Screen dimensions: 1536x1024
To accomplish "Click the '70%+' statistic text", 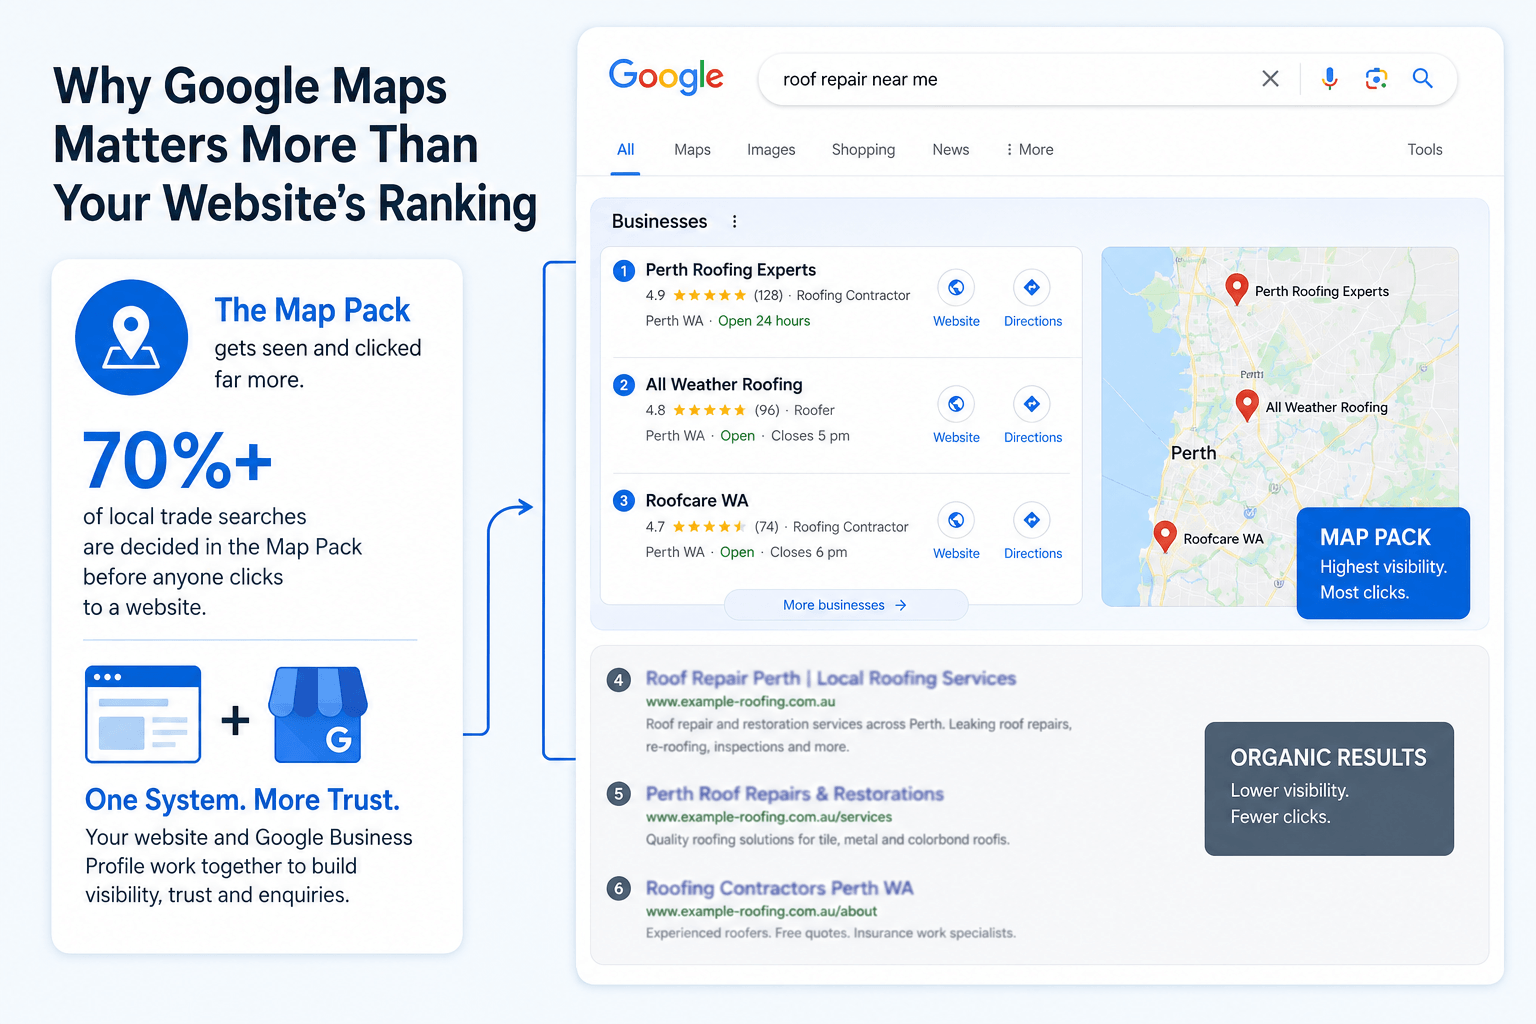I will pos(178,461).
